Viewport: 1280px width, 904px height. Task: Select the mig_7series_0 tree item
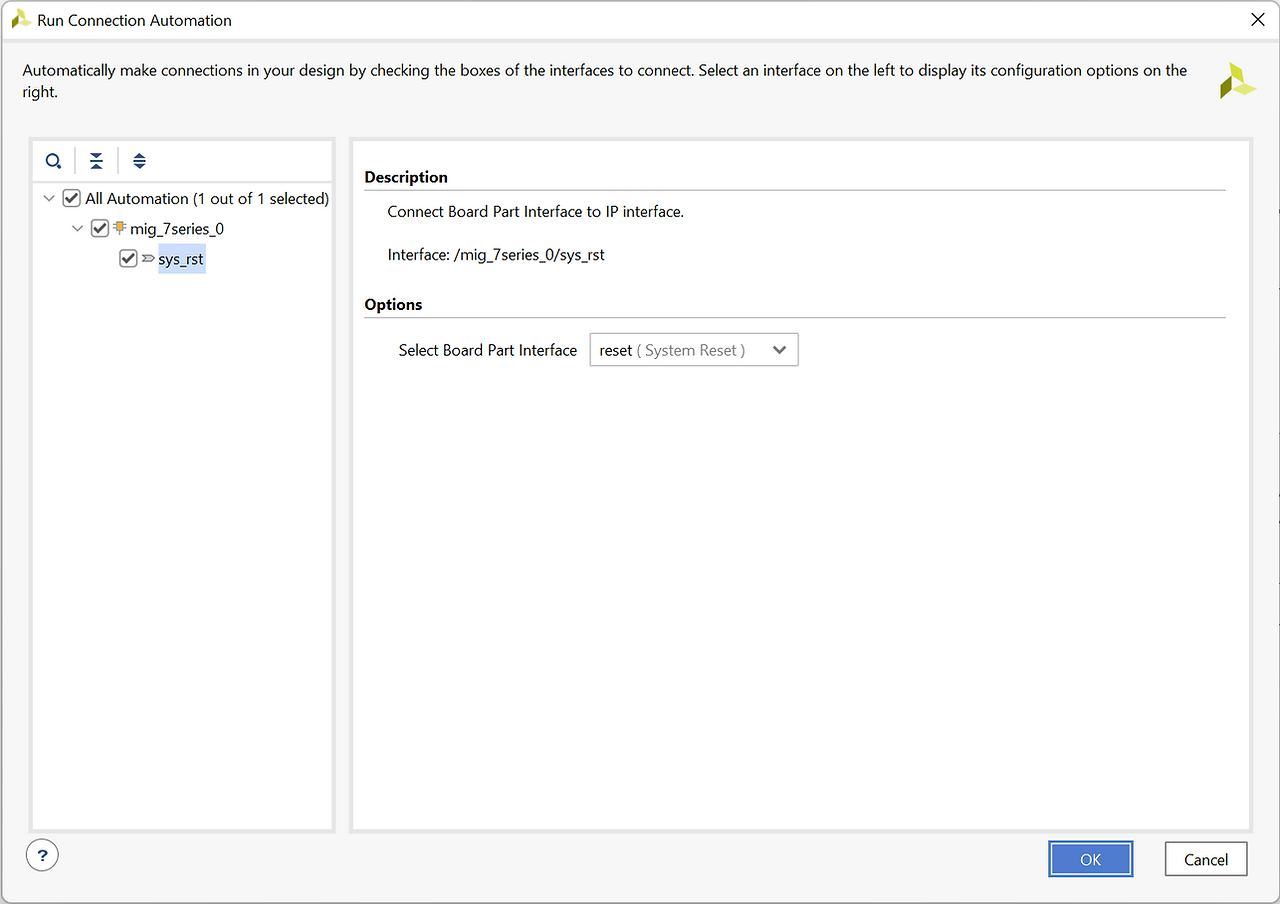177,228
